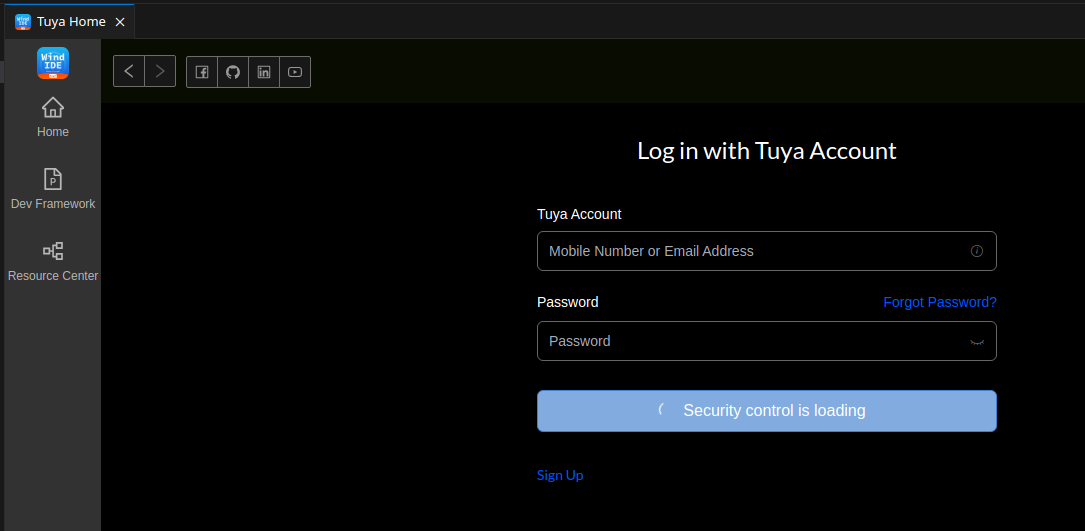Click the Wind IDE logo icon
The height and width of the screenshot is (531, 1085).
pos(53,63)
